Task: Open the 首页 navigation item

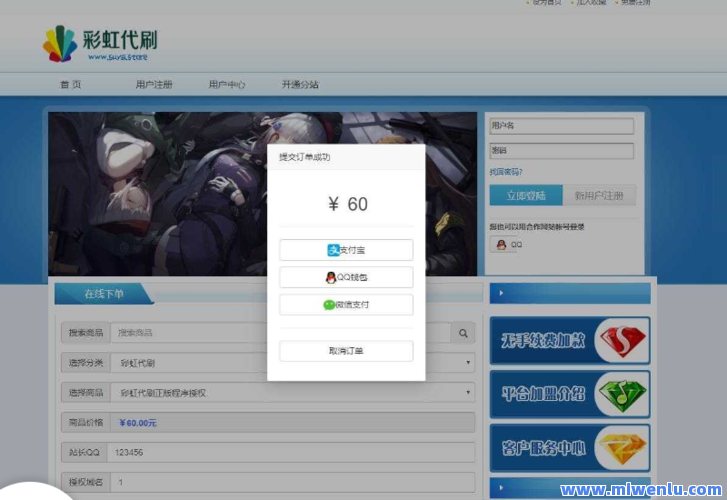Action: coord(70,84)
